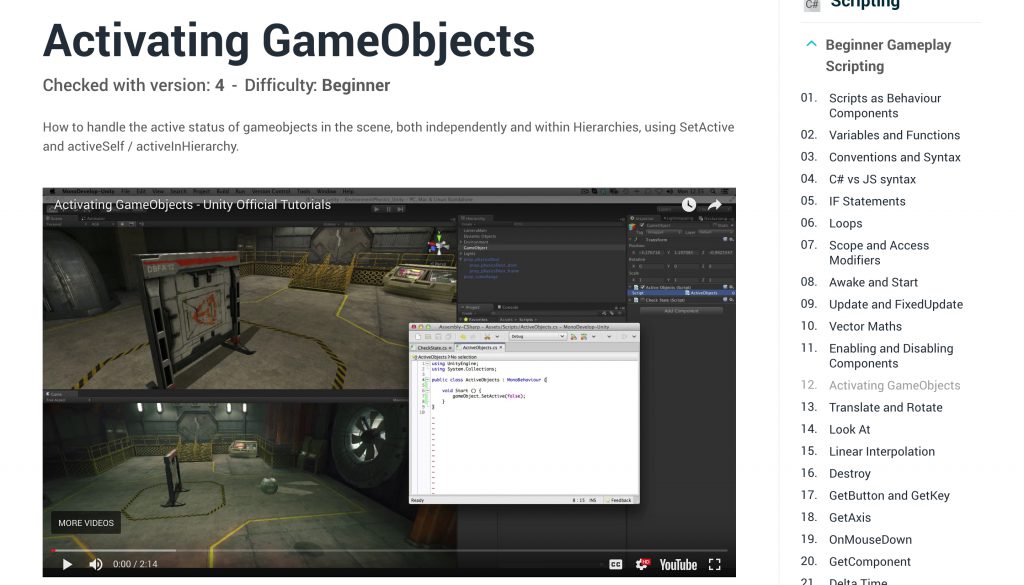1024x585 pixels.
Task: Open Loops lesson
Action: [x=846, y=223]
